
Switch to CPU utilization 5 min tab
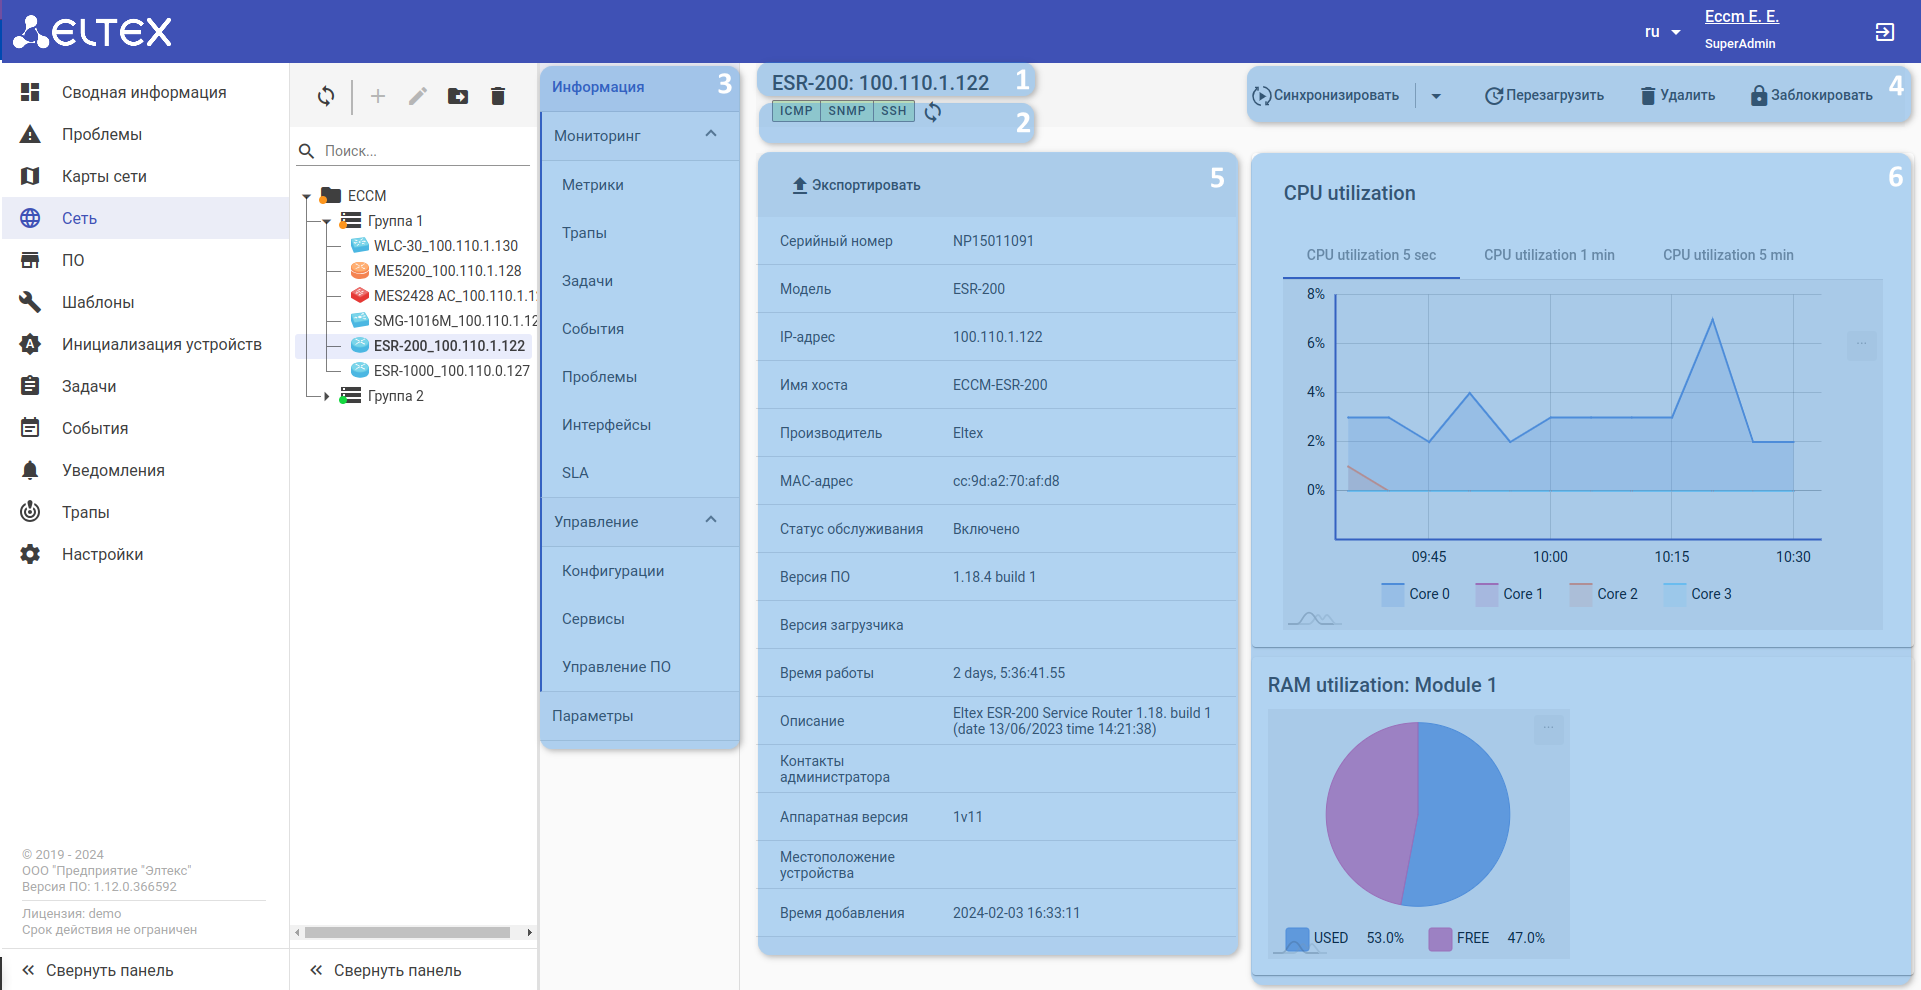coord(1728,255)
